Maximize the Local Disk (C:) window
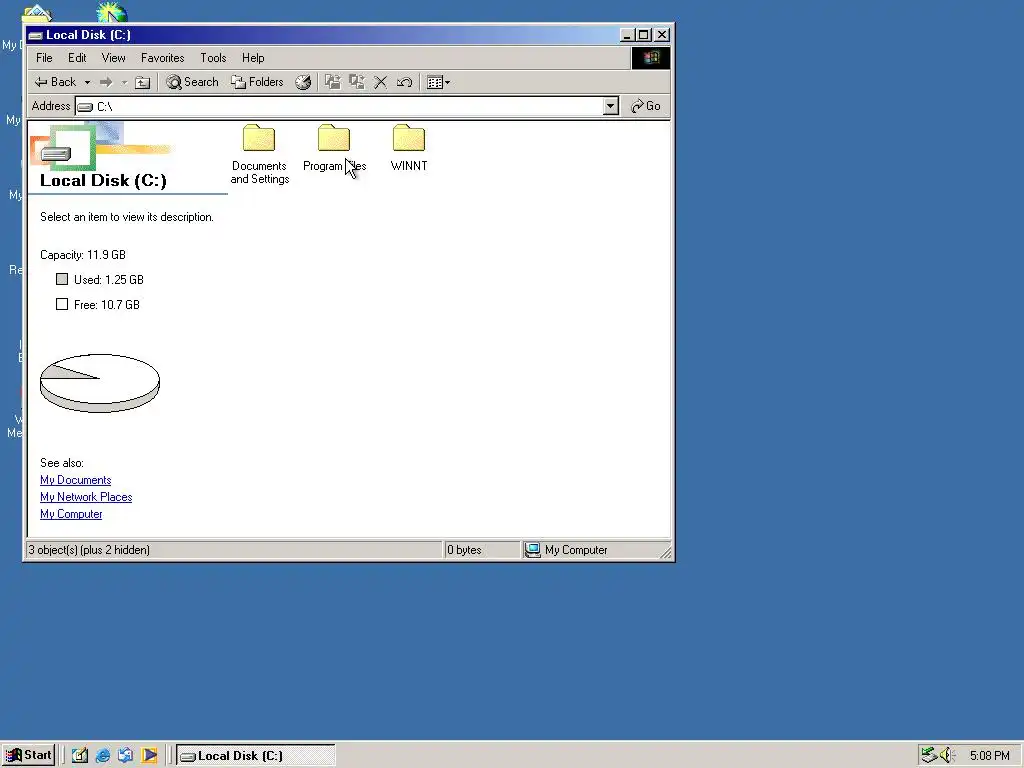The height and width of the screenshot is (768, 1024). pyautogui.click(x=643, y=35)
